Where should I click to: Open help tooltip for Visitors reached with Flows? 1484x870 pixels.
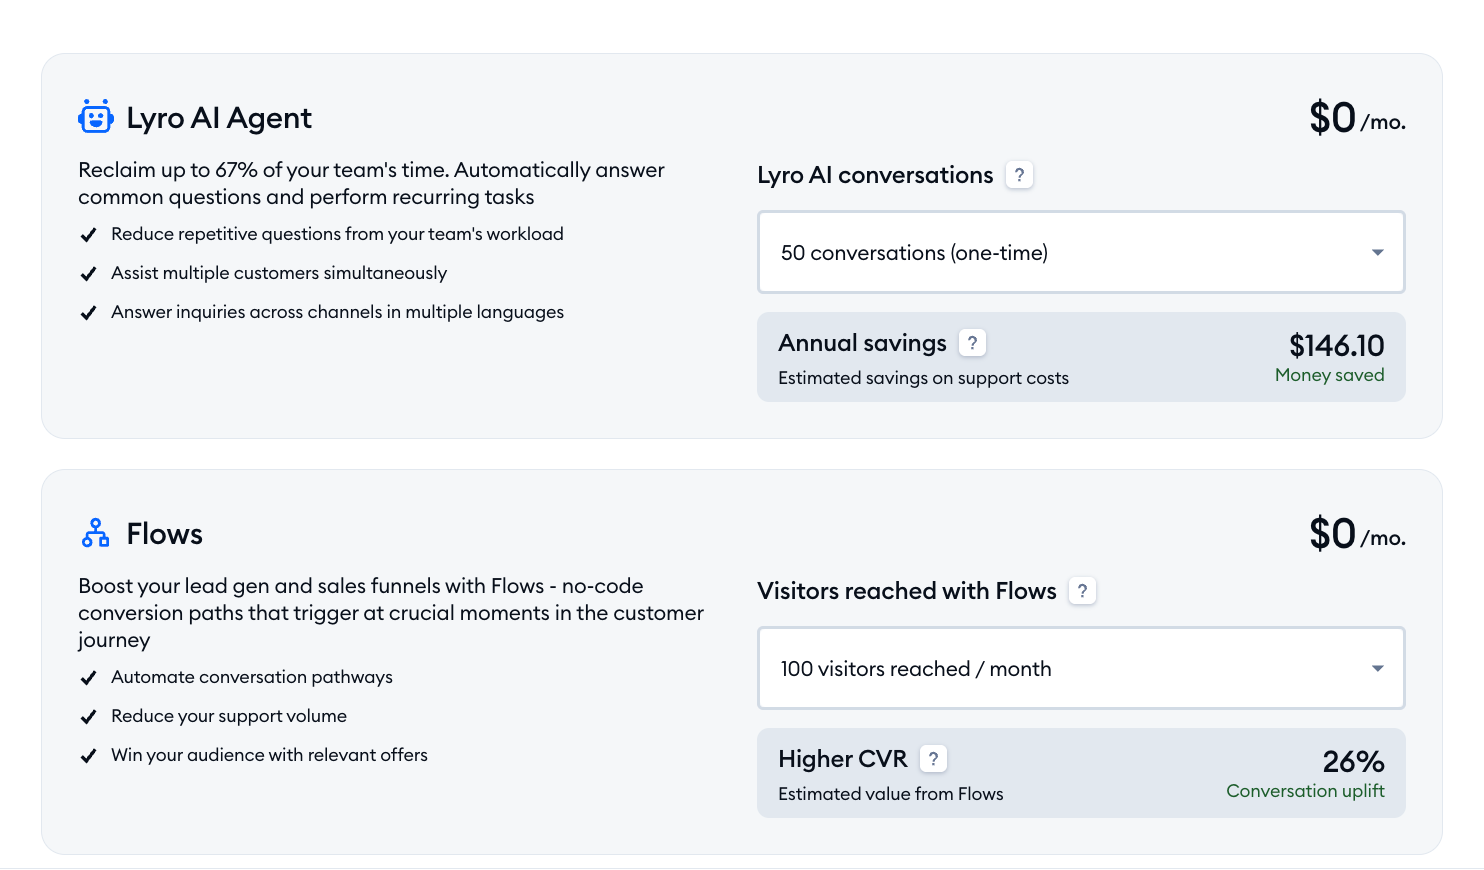(1082, 591)
